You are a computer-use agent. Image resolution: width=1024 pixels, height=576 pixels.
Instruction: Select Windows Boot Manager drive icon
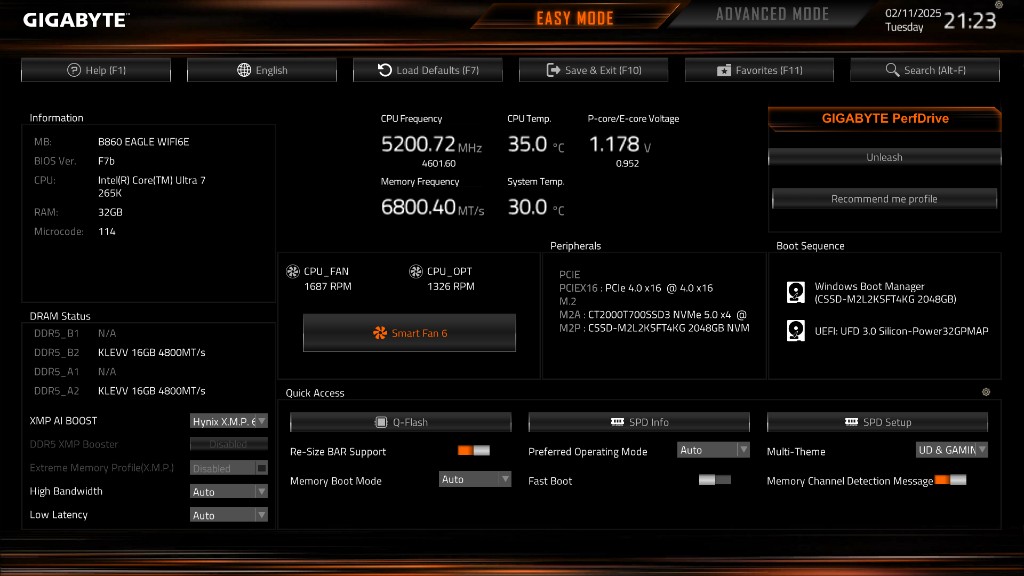pos(795,292)
